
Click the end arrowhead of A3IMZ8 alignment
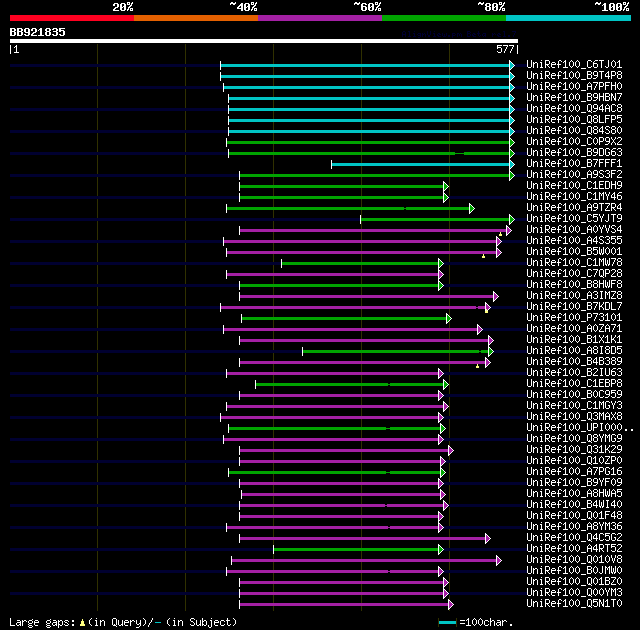[x=496, y=297]
